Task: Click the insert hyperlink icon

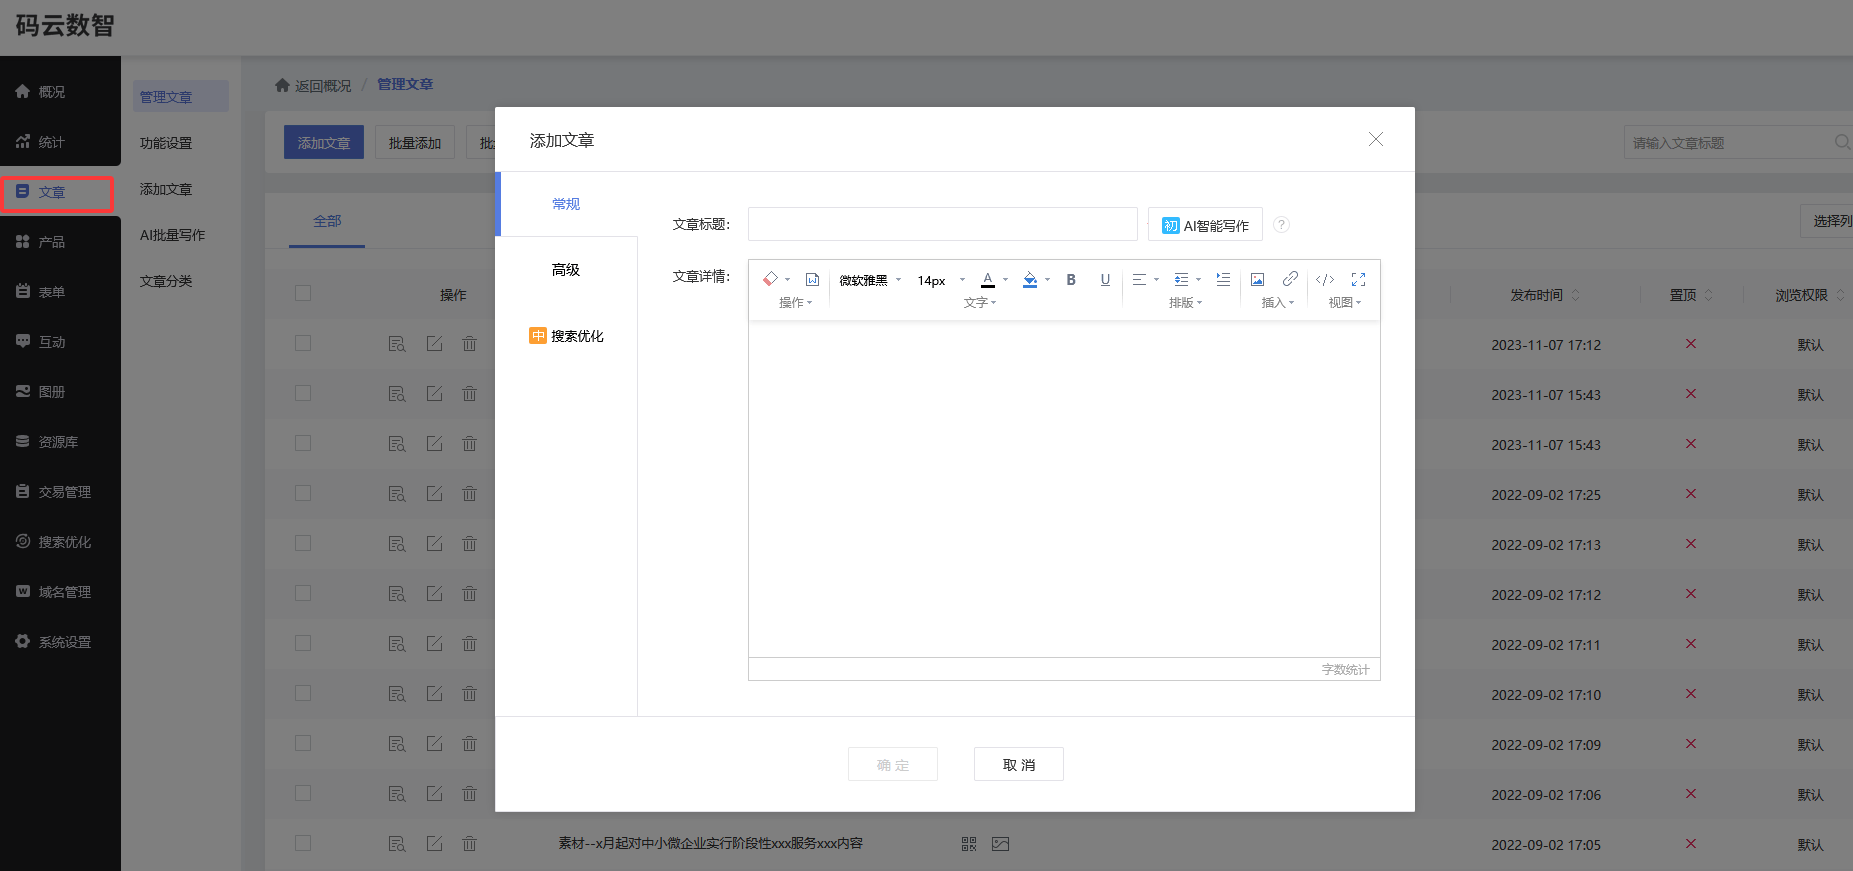Action: pyautogui.click(x=1290, y=279)
